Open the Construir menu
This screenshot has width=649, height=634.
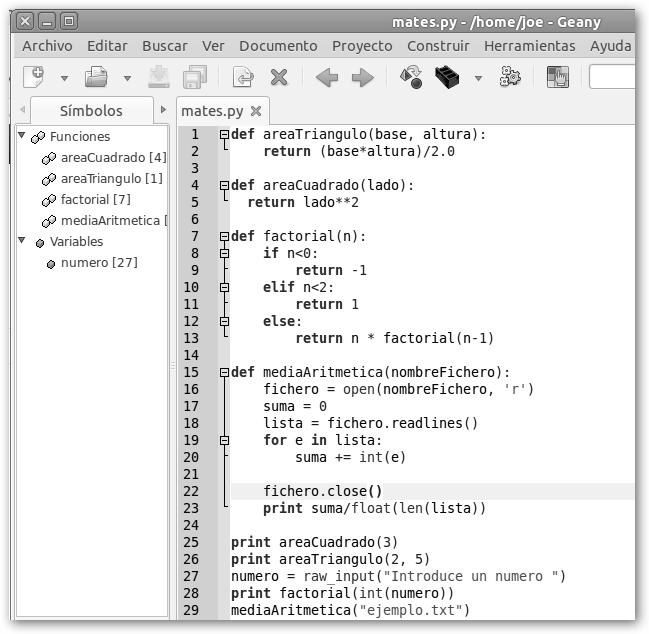coord(438,46)
